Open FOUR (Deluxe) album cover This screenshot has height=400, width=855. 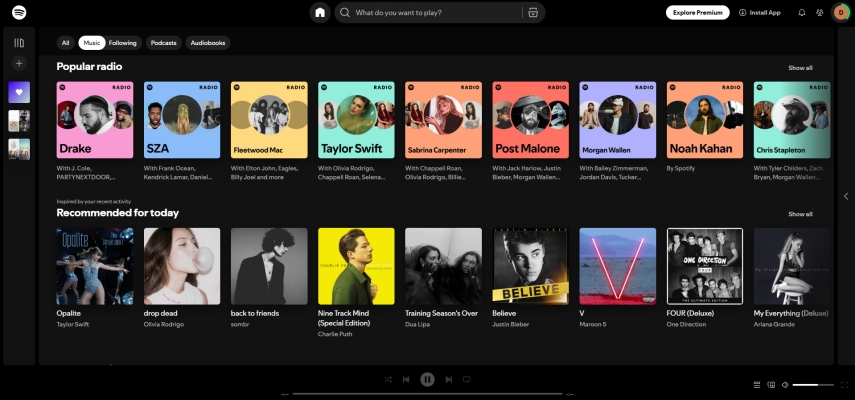coord(705,266)
